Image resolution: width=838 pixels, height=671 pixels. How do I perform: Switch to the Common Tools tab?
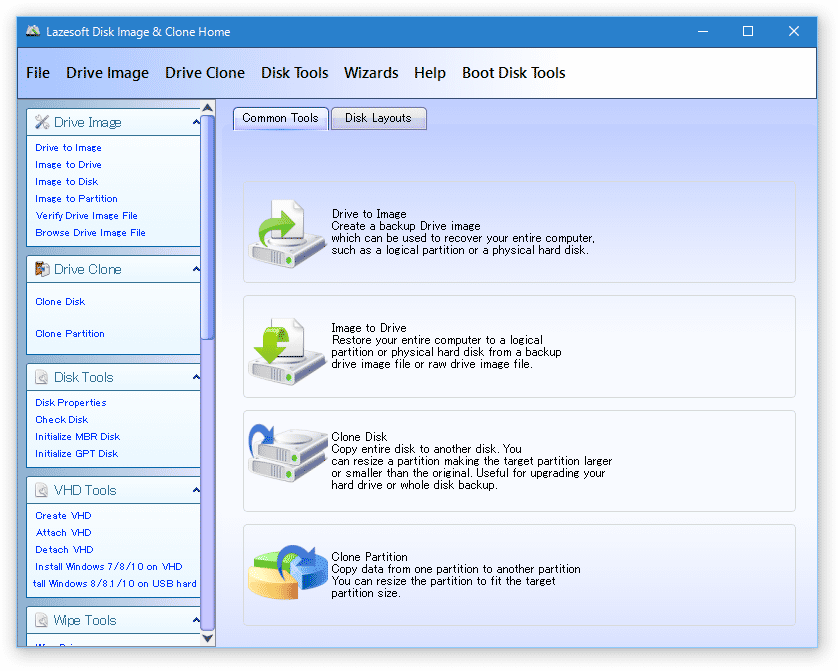pos(281,118)
